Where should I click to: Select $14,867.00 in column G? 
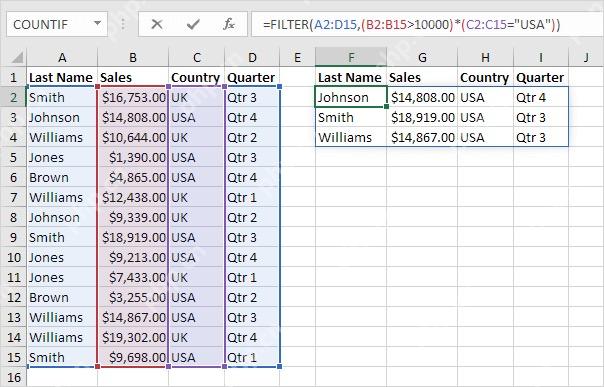[x=422, y=137]
